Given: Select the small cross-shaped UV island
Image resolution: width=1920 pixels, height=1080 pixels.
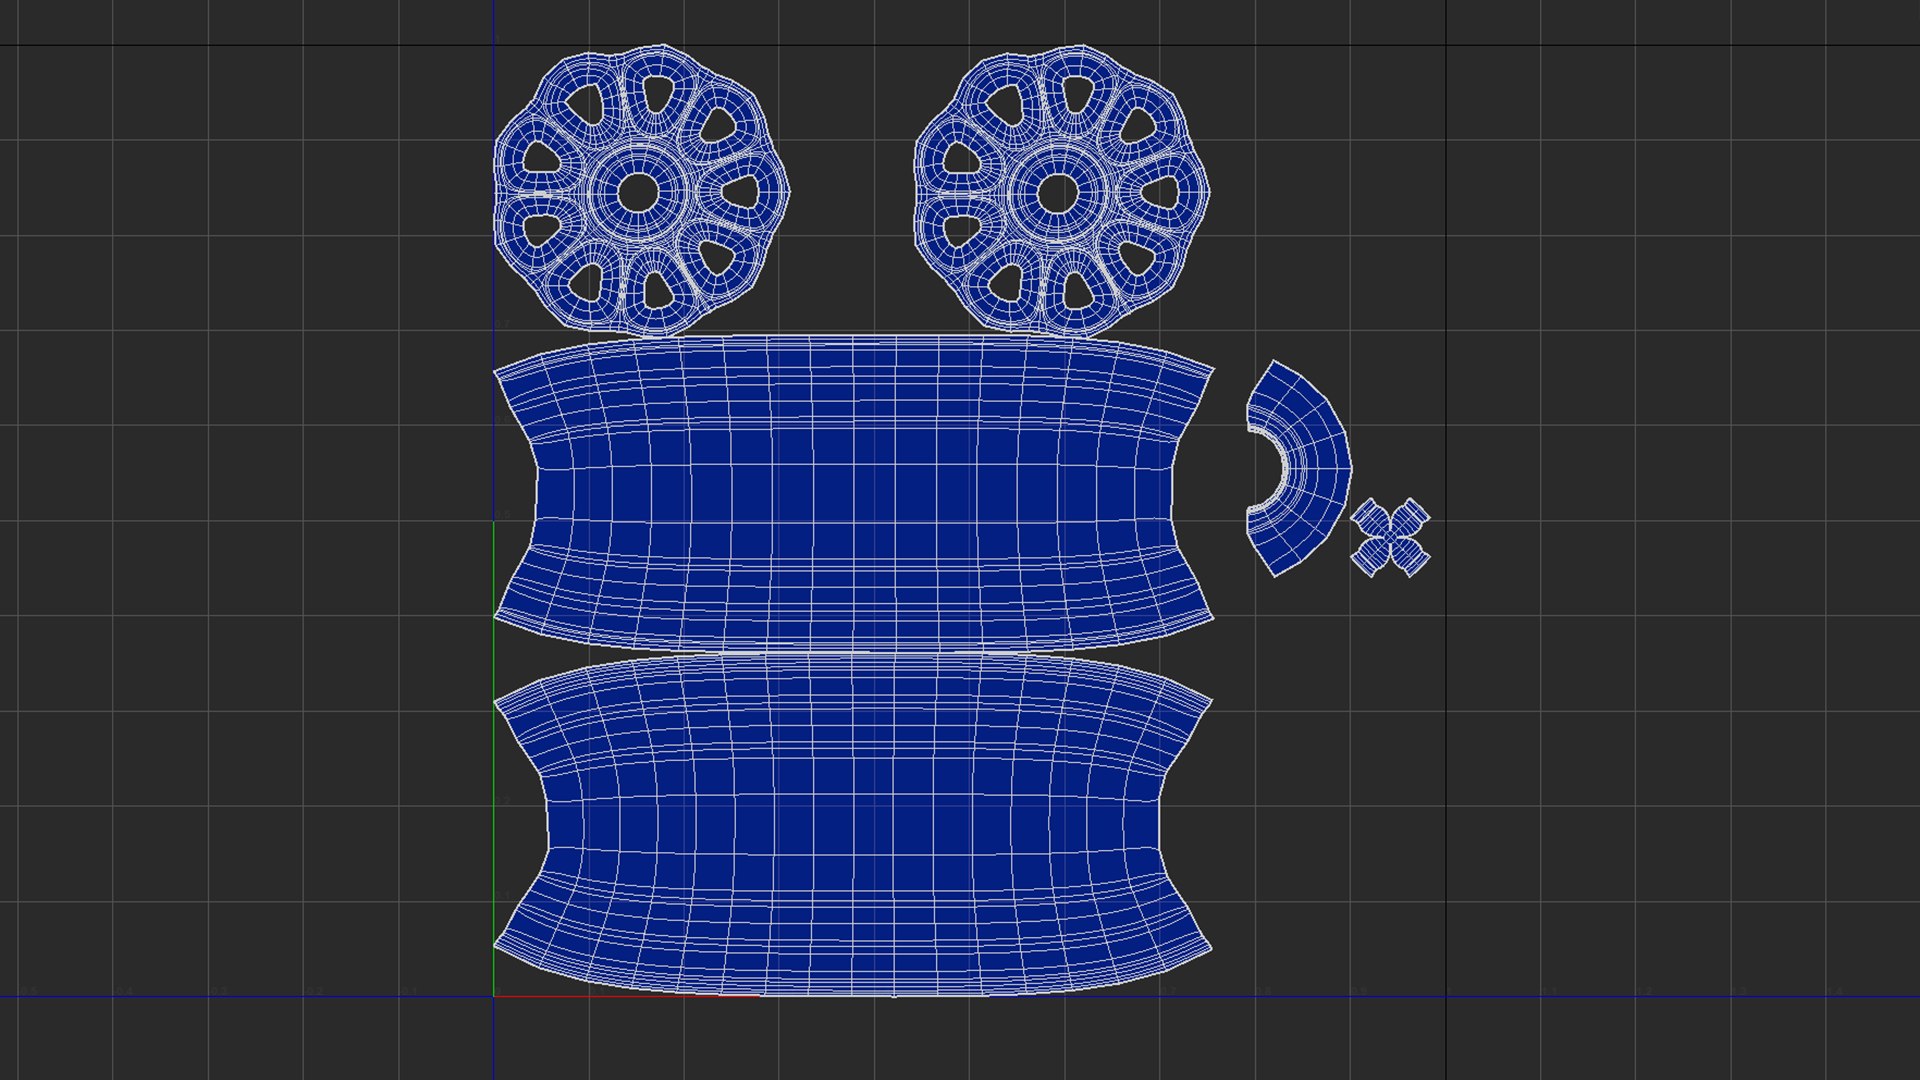Looking at the screenshot, I should click(x=1390, y=538).
